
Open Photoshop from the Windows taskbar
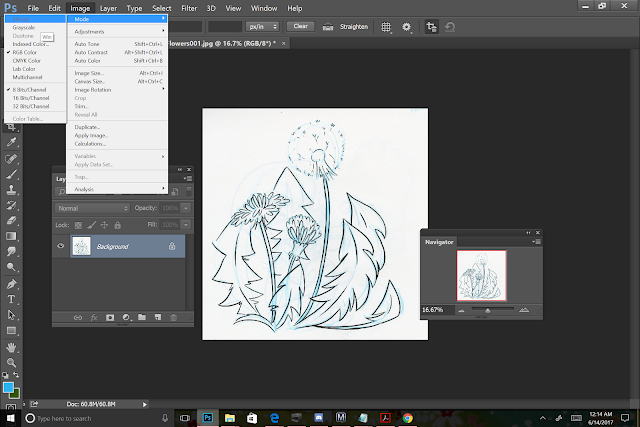coord(208,417)
